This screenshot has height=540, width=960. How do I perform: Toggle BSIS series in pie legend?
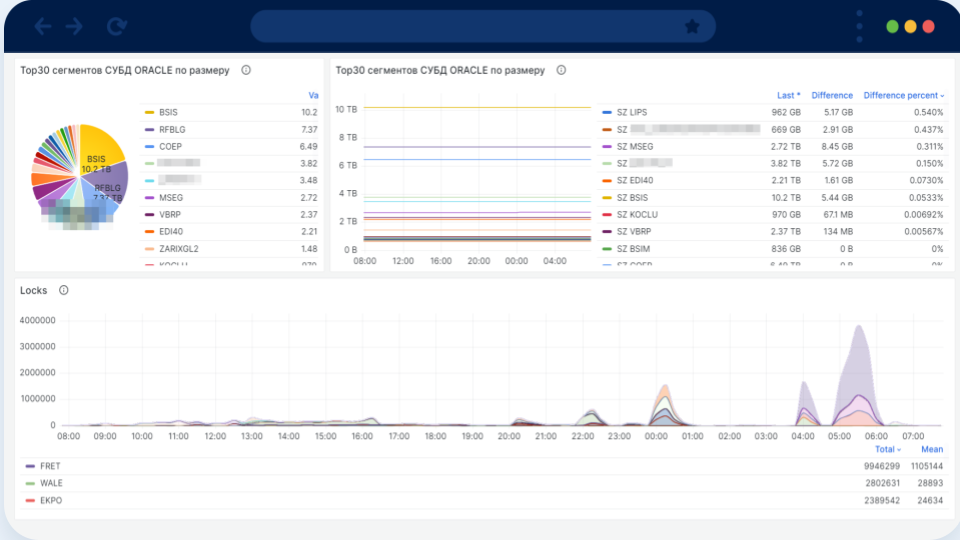pos(168,112)
